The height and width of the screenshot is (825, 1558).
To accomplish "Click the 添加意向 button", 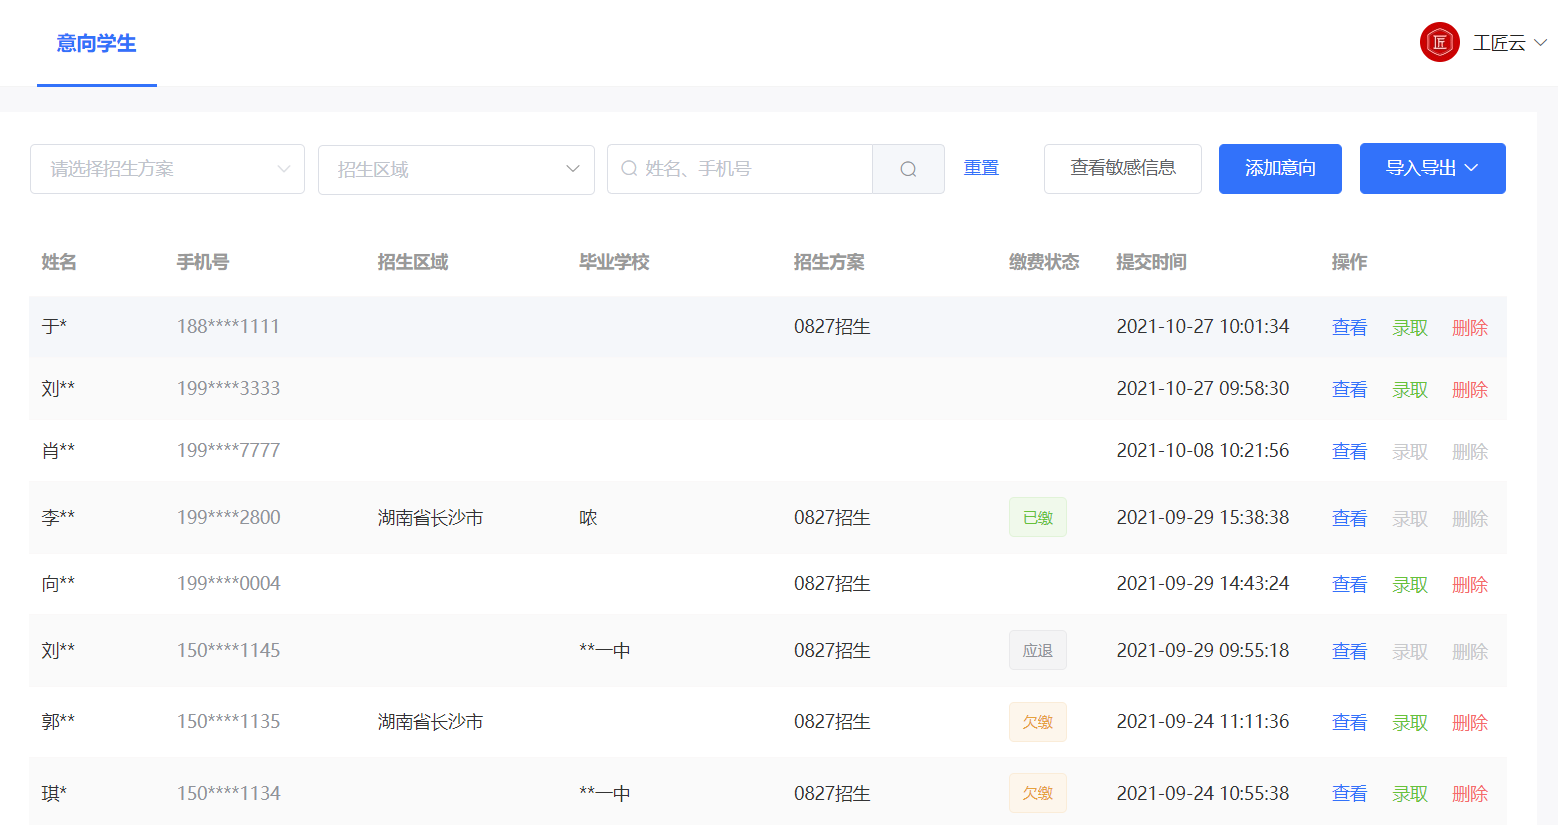I will tap(1280, 168).
